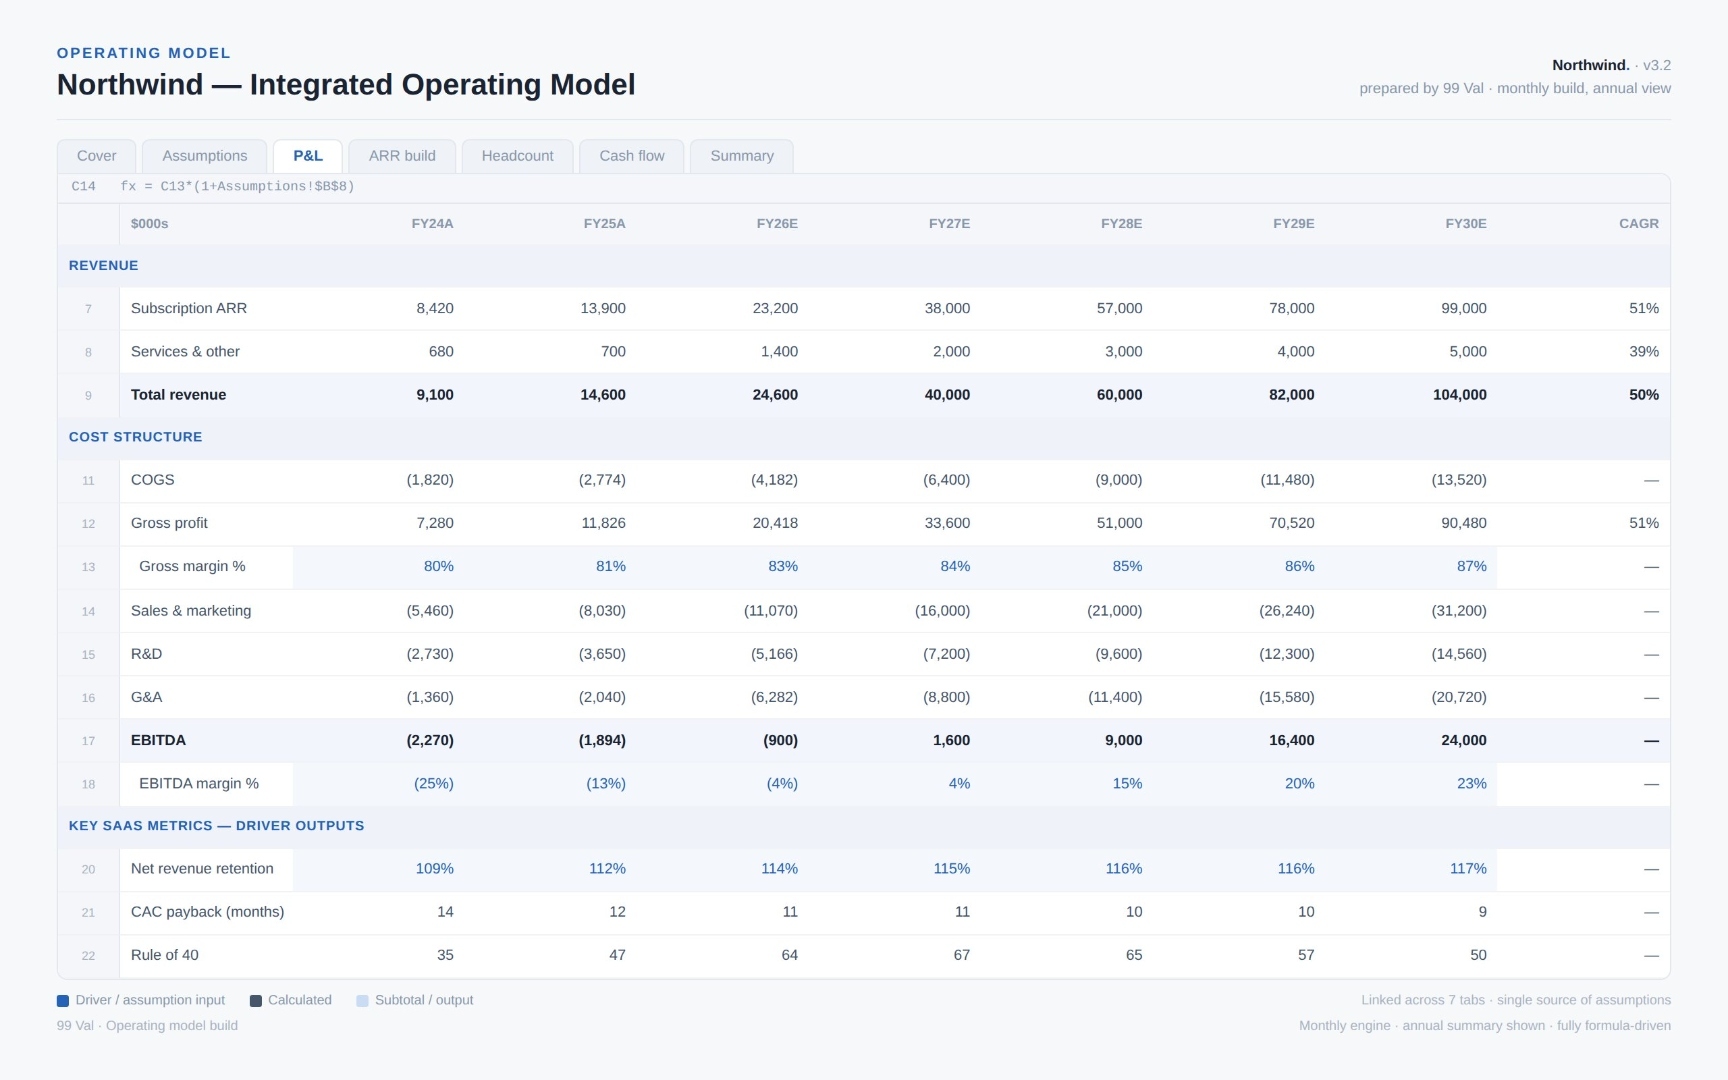The image size is (1728, 1080).
Task: Select the P&L tab
Action: [x=308, y=156]
